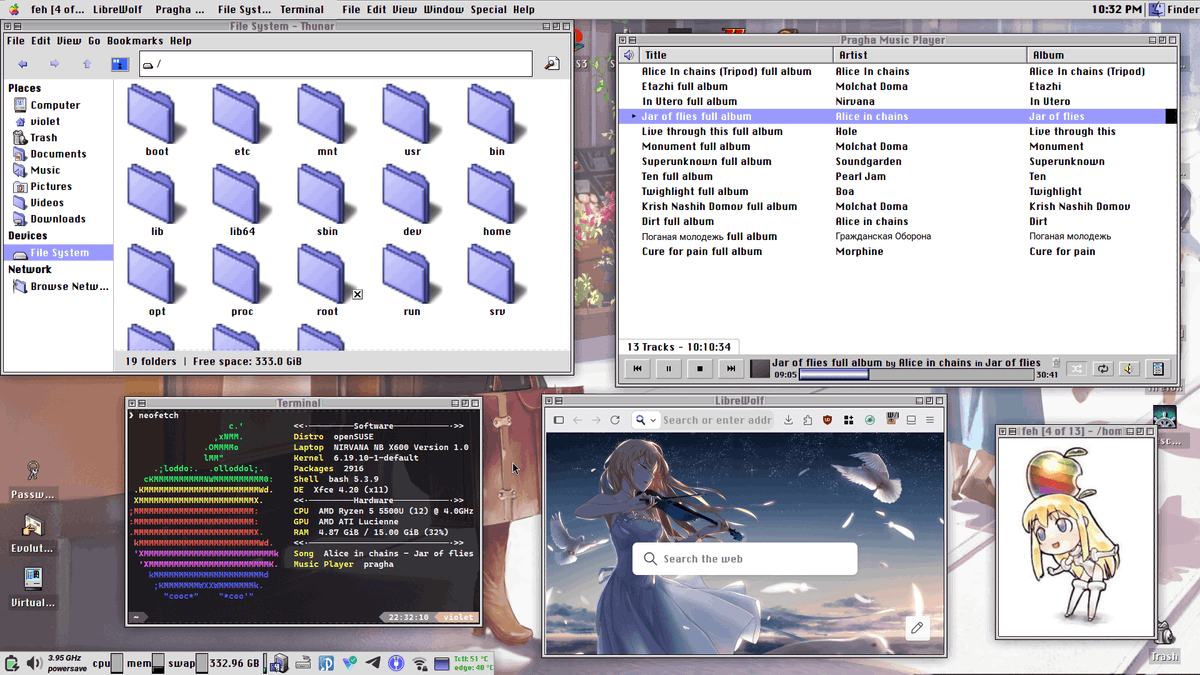The height and width of the screenshot is (675, 1200).
Task: Click the pencil customize icon in LibreWolf
Action: tap(916, 628)
